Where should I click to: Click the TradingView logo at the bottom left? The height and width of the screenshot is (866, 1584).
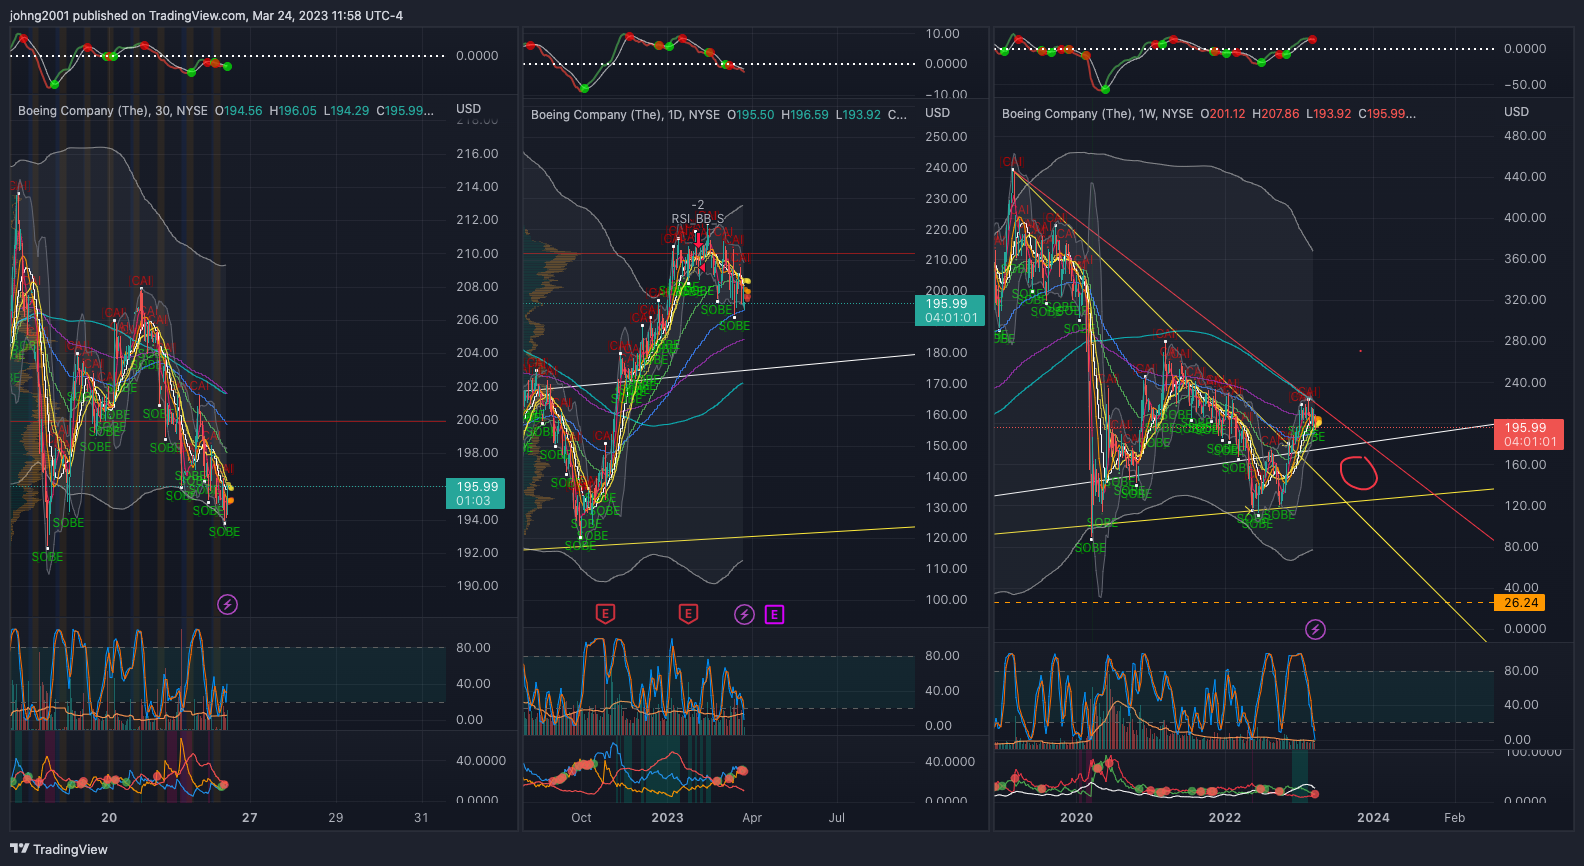point(59,849)
